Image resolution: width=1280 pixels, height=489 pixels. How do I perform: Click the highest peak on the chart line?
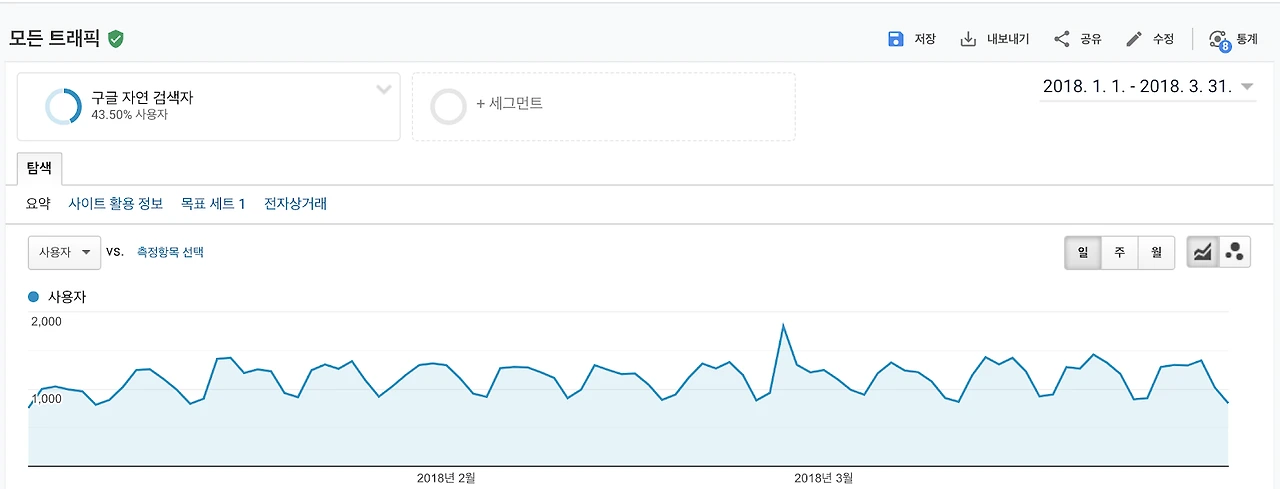coord(783,325)
